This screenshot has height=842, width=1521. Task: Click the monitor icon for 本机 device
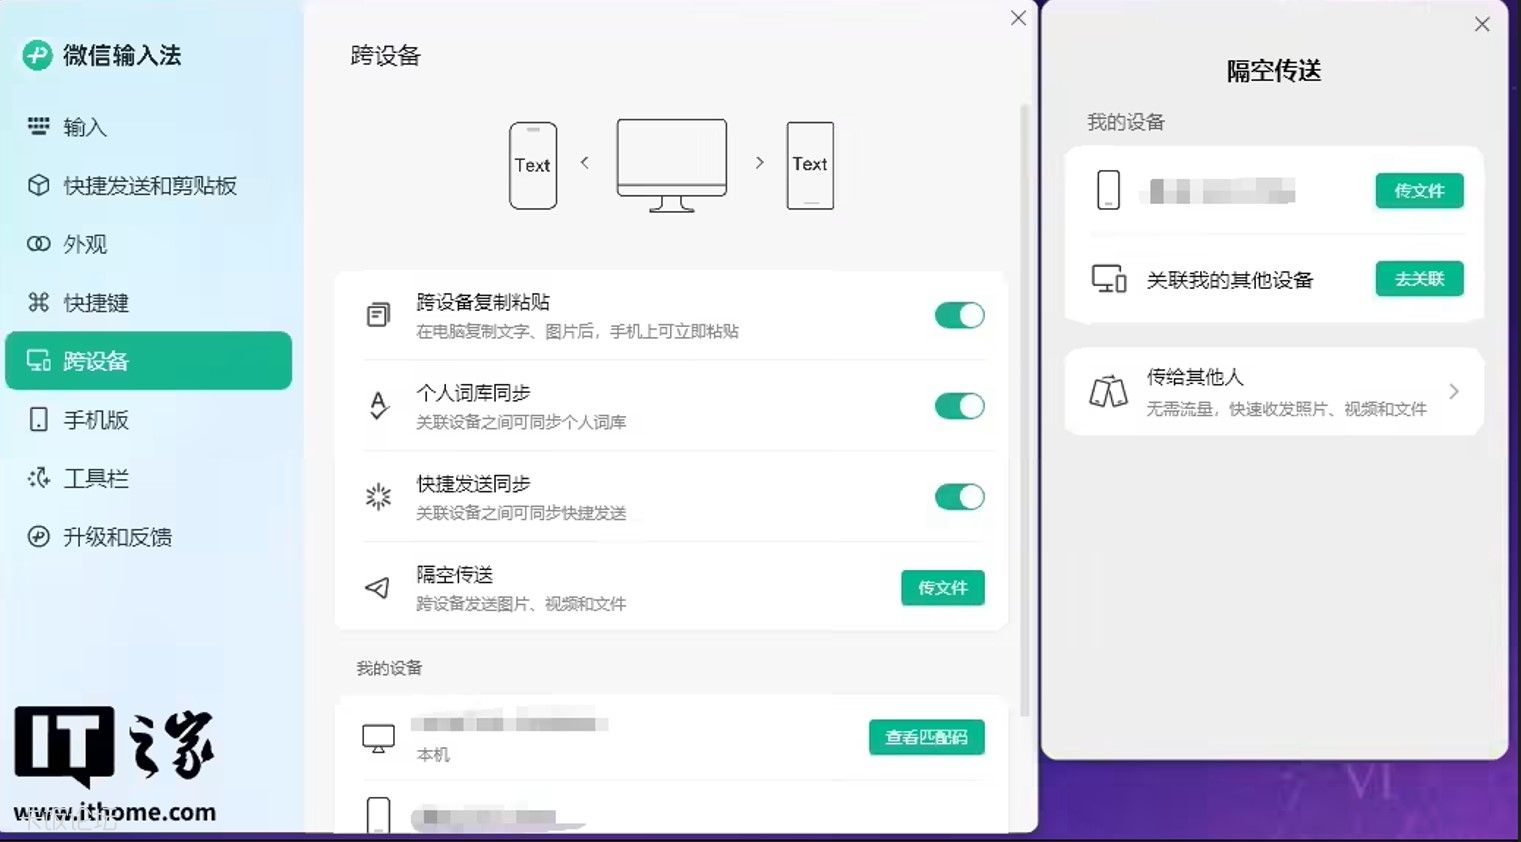point(378,739)
